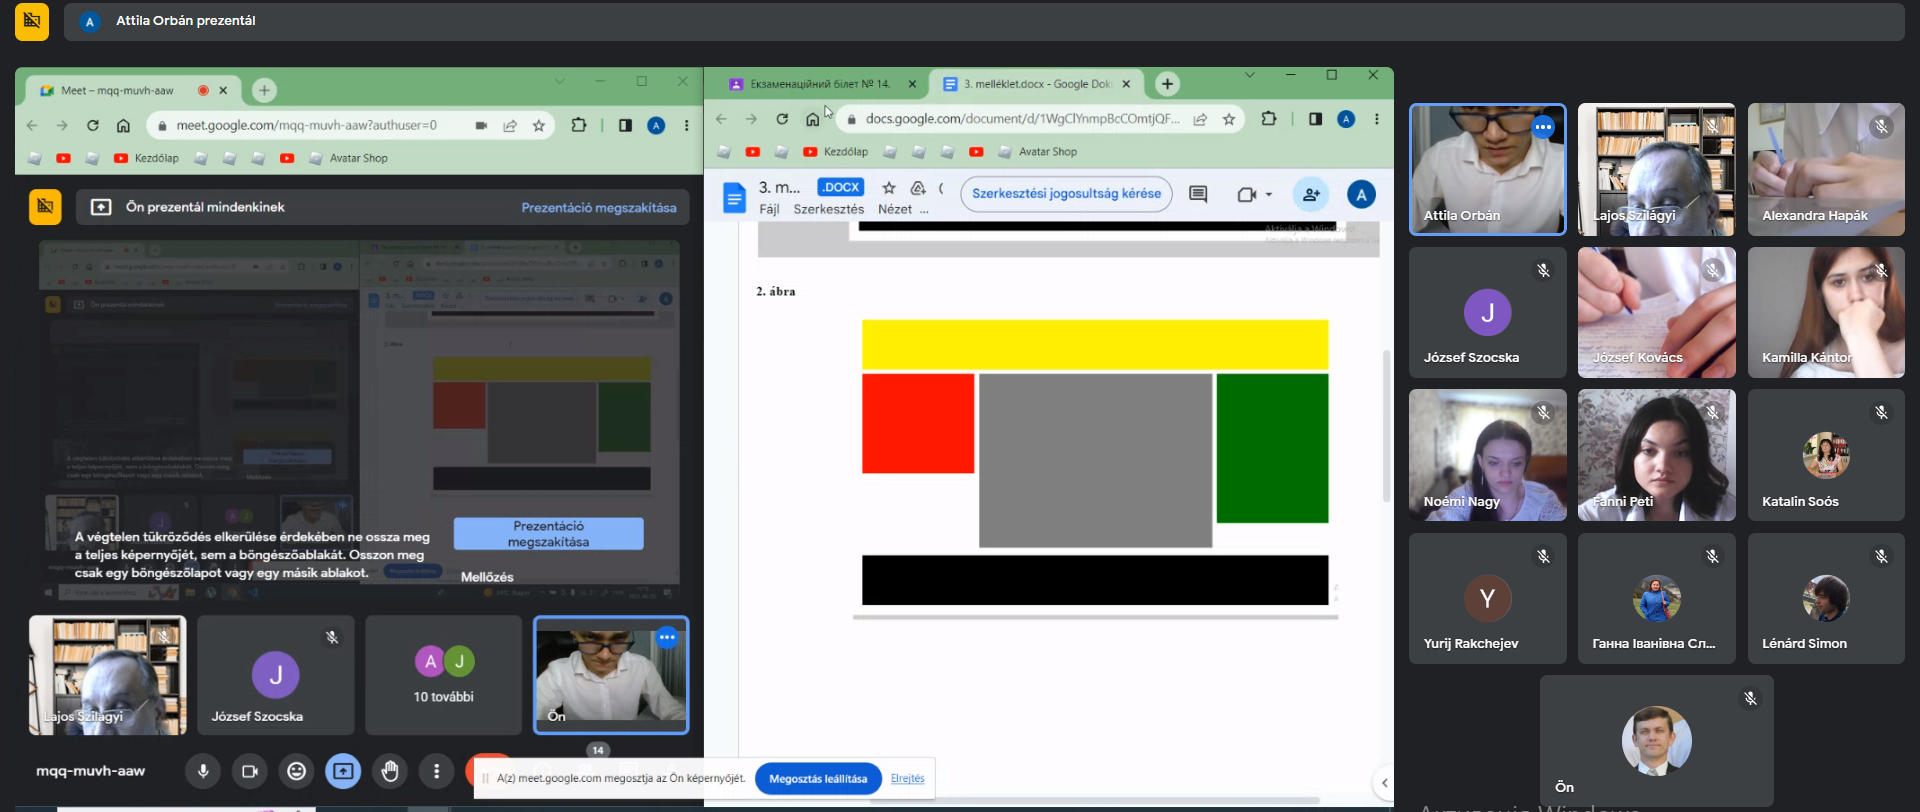Image resolution: width=1920 pixels, height=812 pixels.
Task: Click the yellow rectangle in the figure
Action: 1095,345
